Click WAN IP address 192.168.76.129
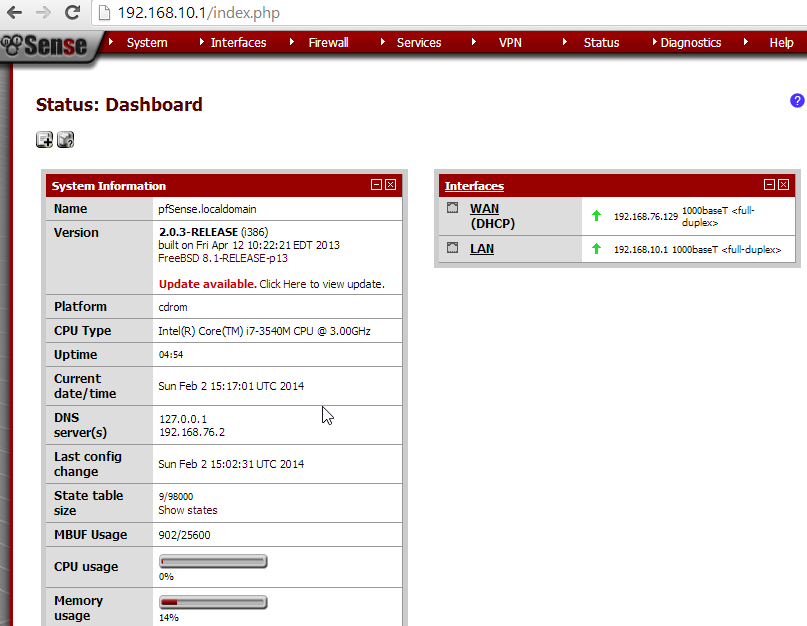The width and height of the screenshot is (807, 626). (x=645, y=217)
